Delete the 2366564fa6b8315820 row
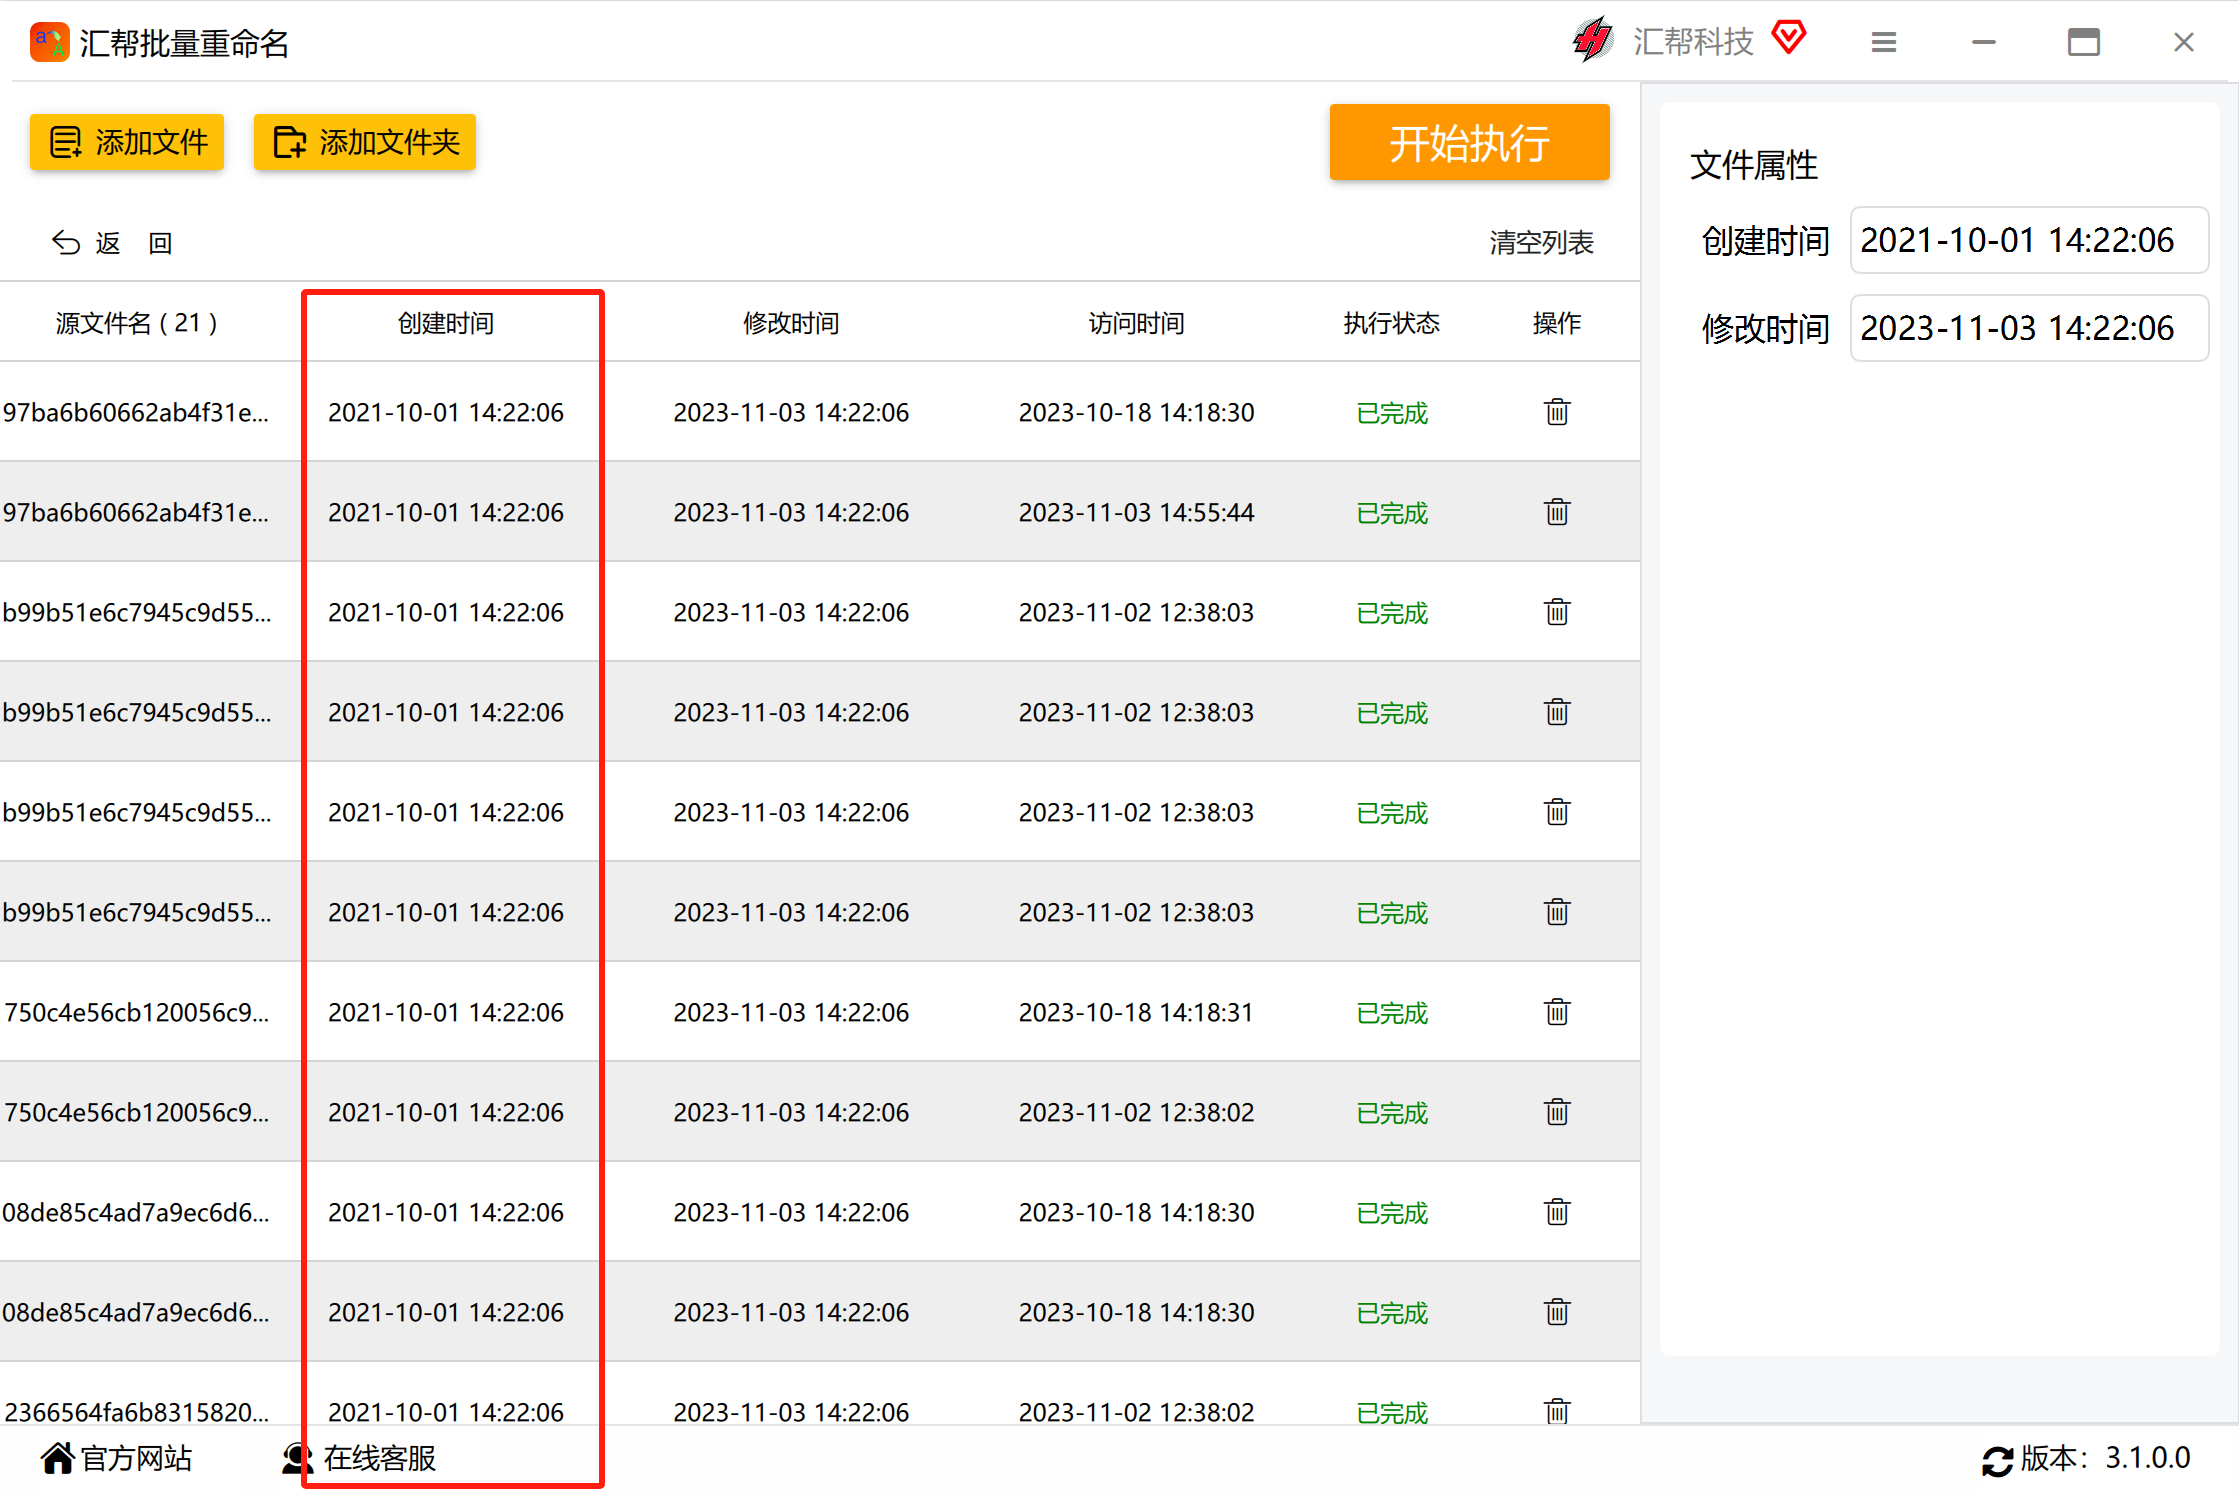Viewport: 2239px width, 1491px height. click(x=1557, y=1411)
